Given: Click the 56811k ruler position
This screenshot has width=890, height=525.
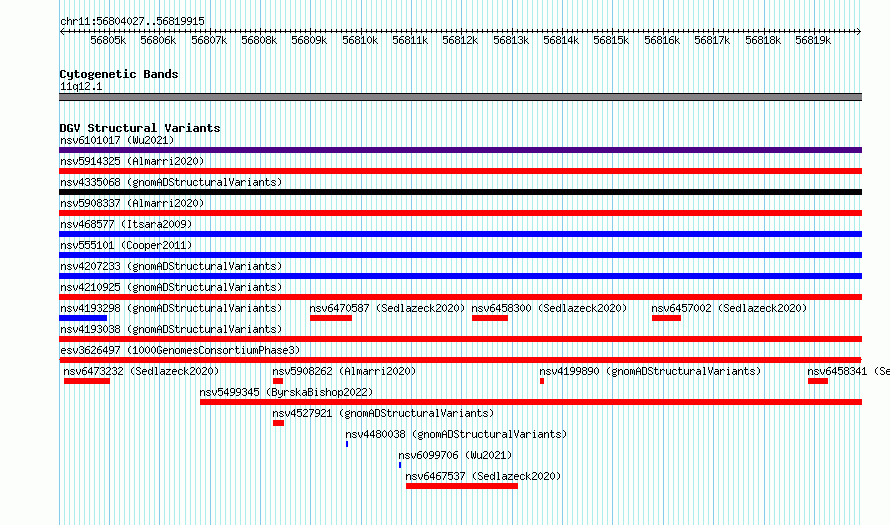Looking at the screenshot, I should pos(410,40).
